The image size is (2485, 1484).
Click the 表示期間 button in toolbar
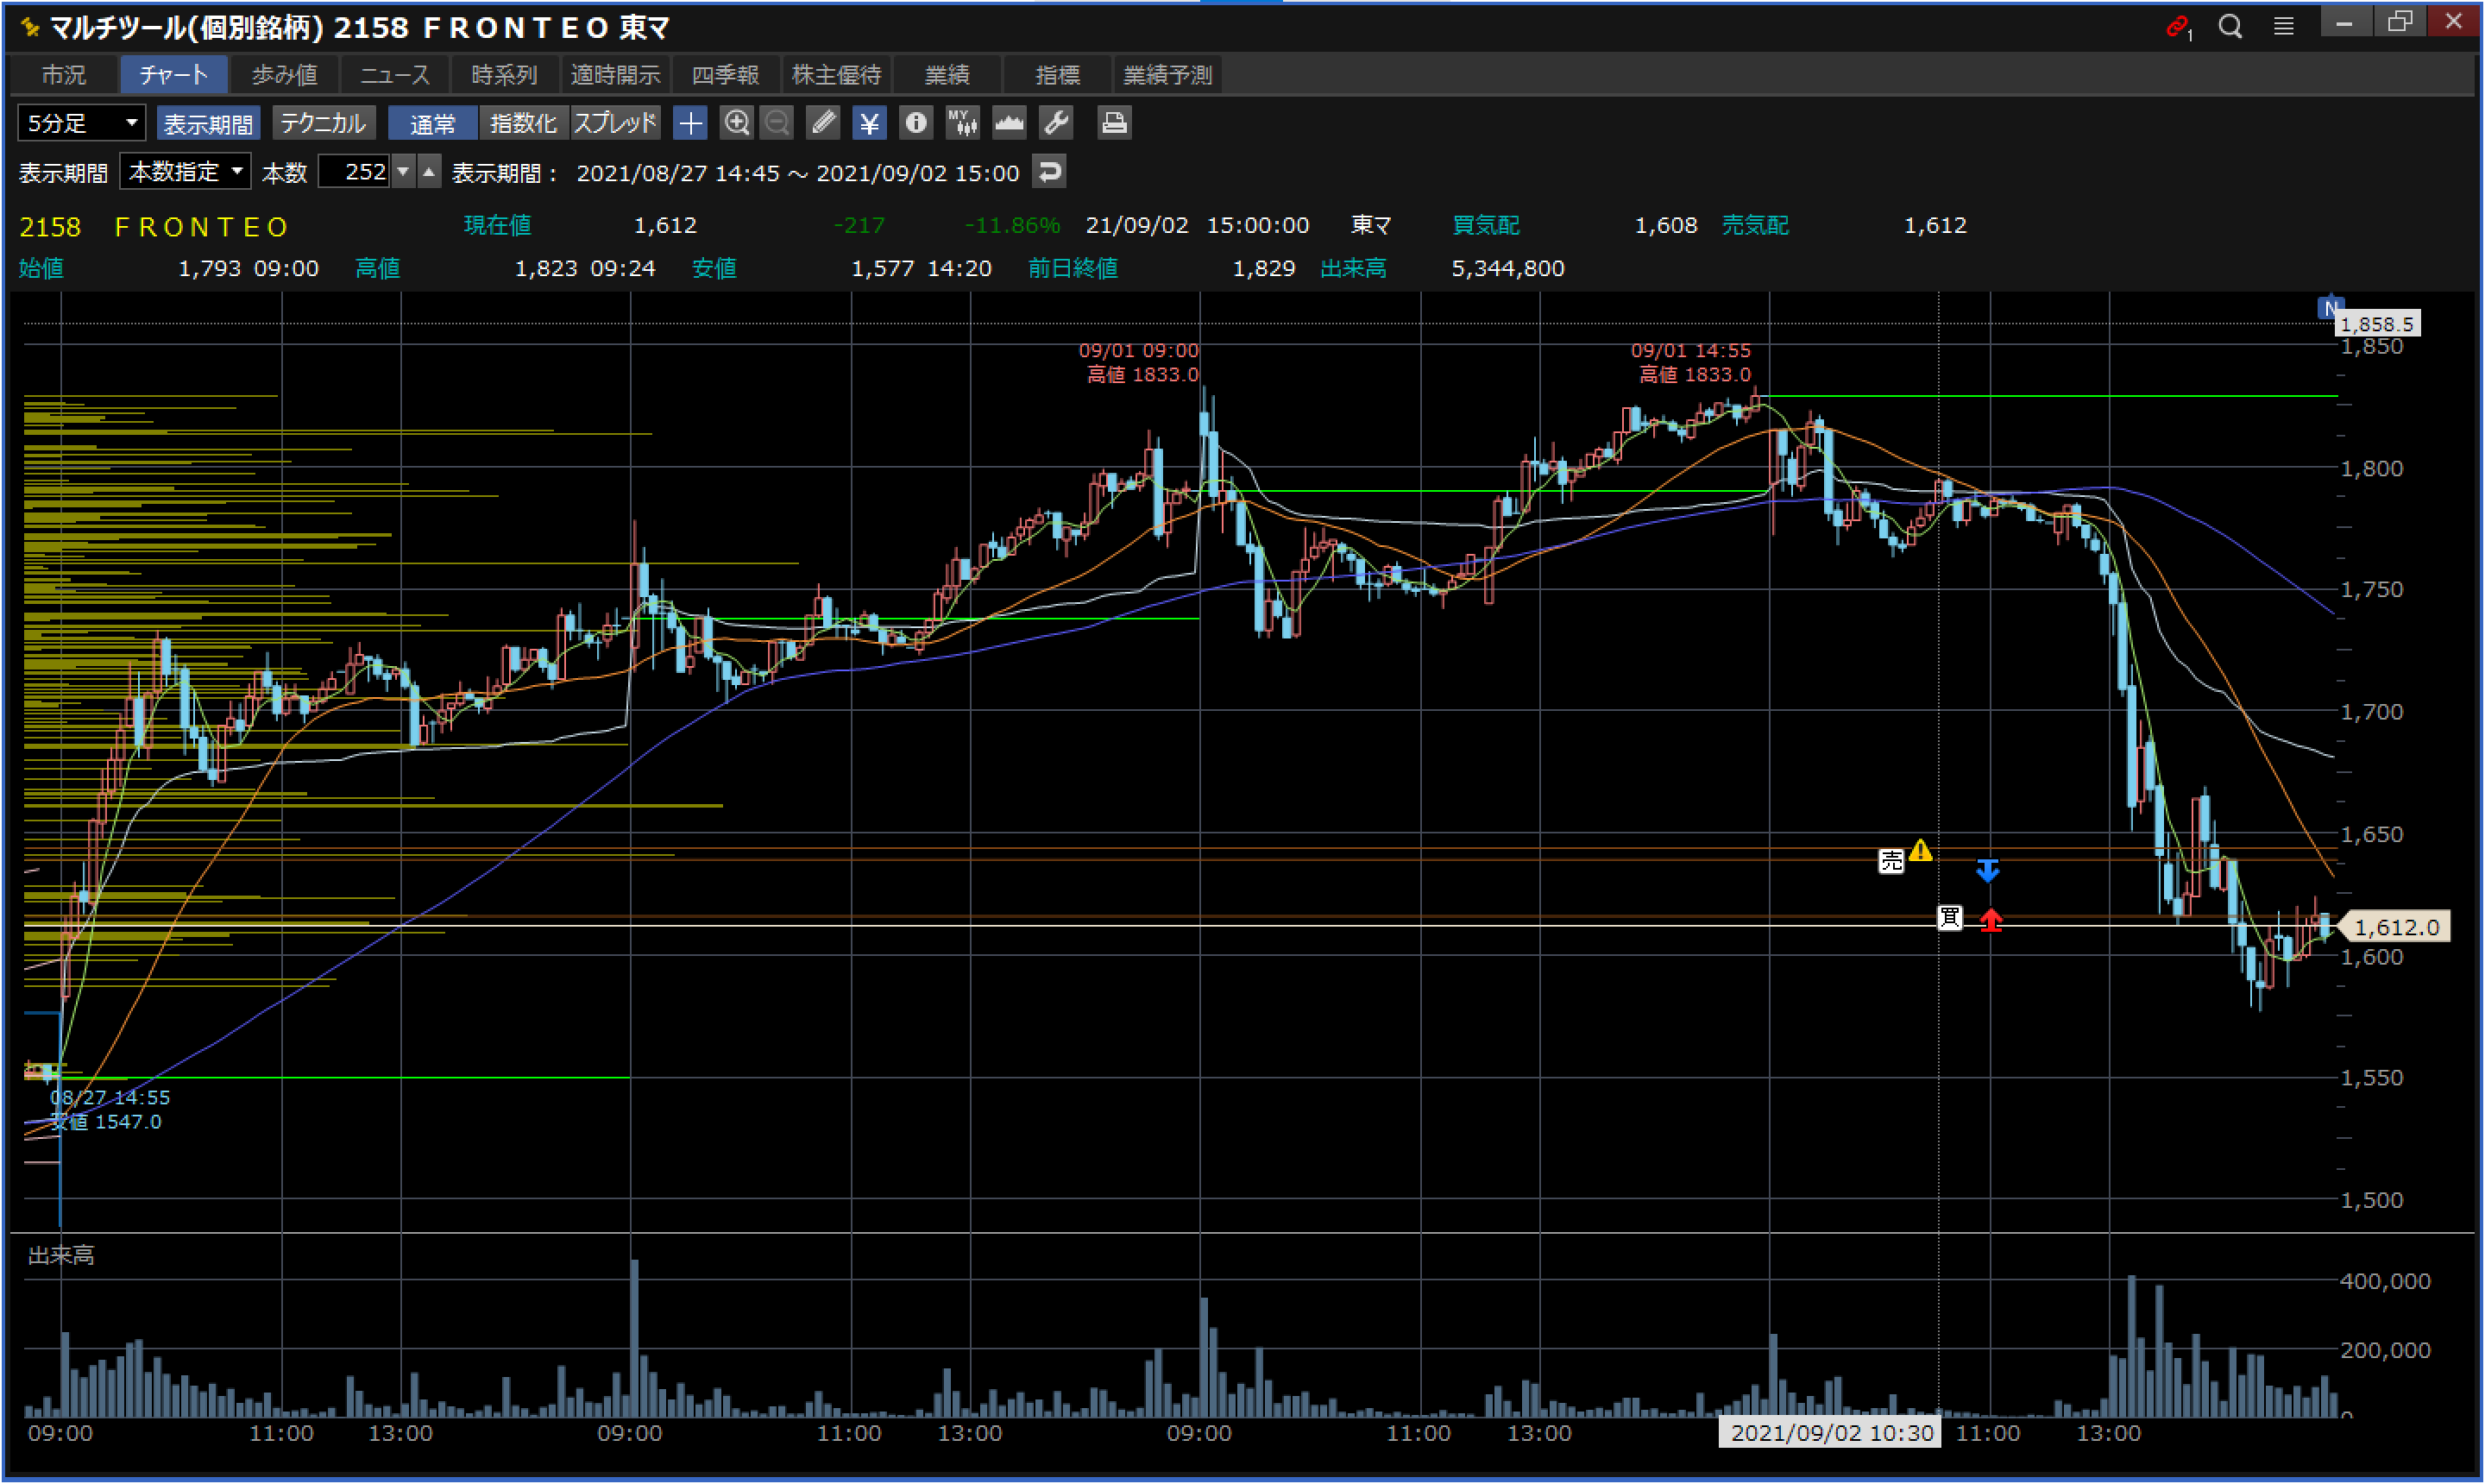pos(208,123)
